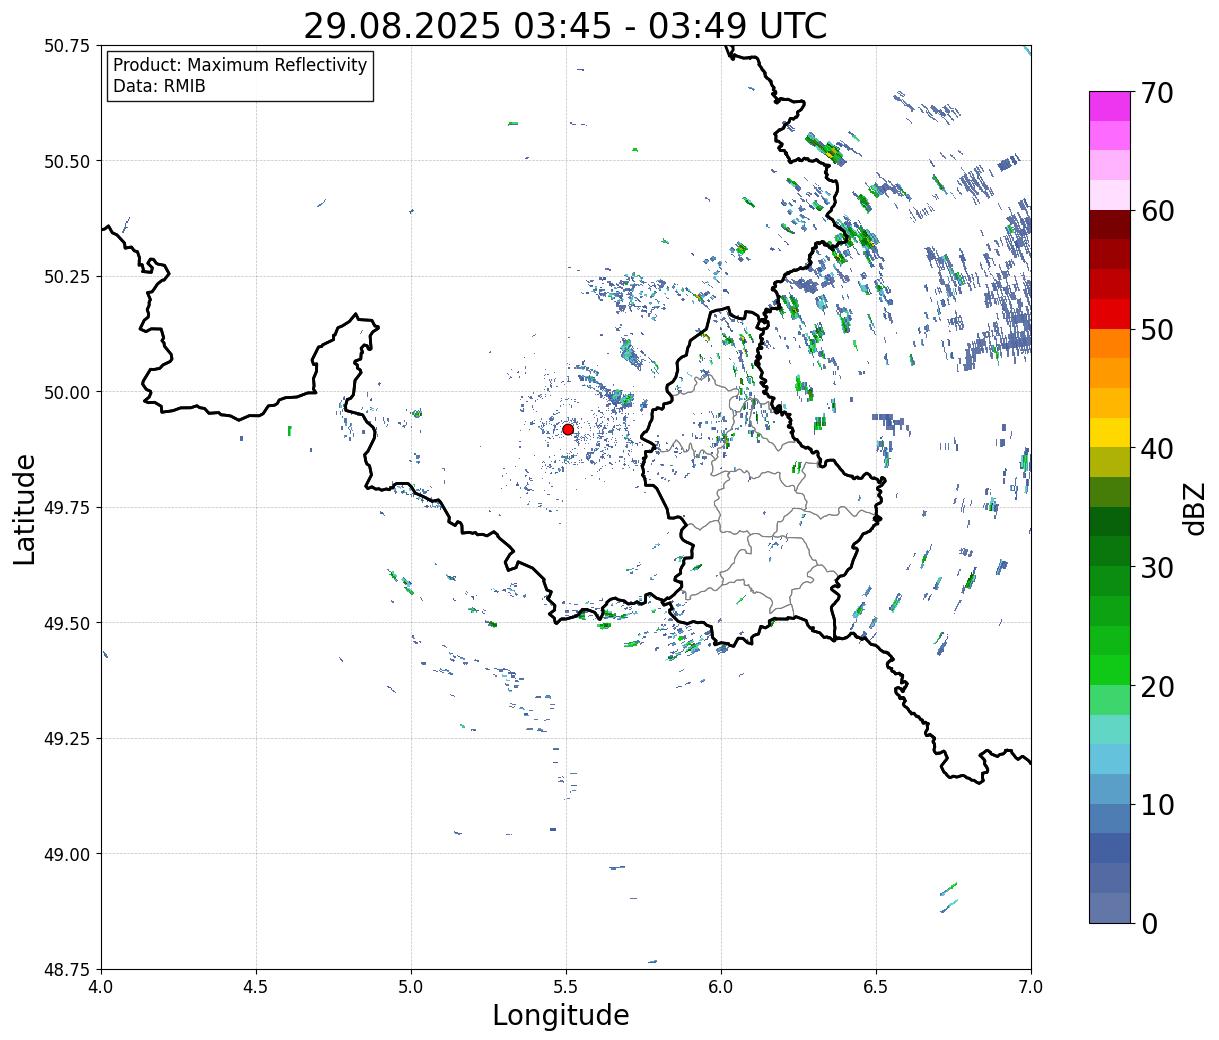
Task: Click the orange swatch below 50 dBZ
Action: click(x=1110, y=344)
